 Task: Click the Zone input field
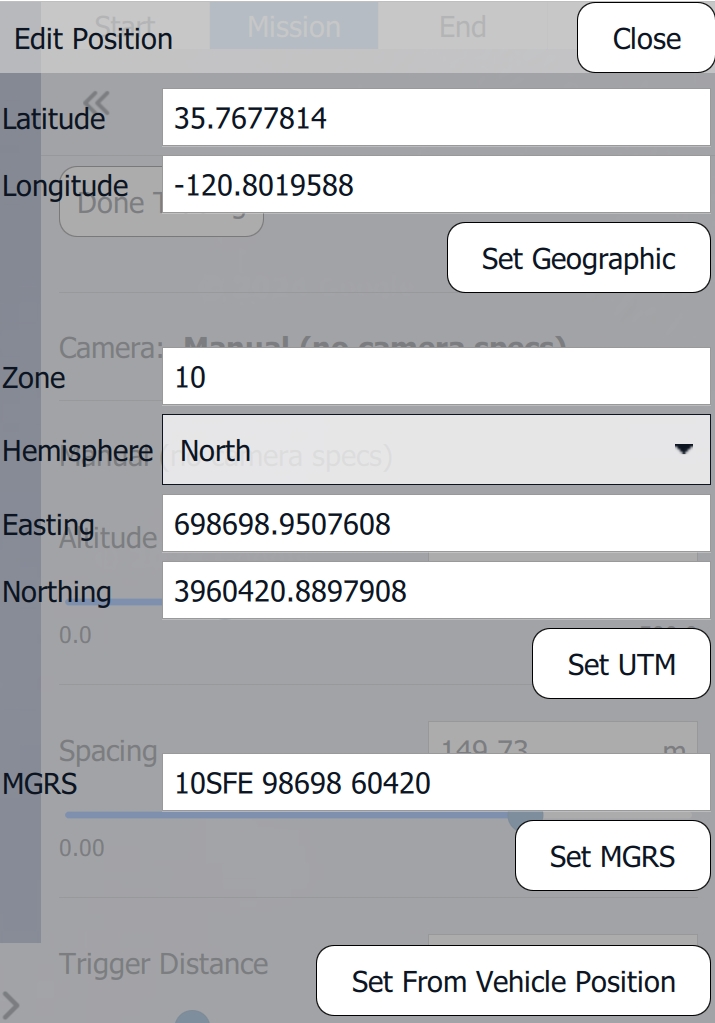[x=436, y=377]
